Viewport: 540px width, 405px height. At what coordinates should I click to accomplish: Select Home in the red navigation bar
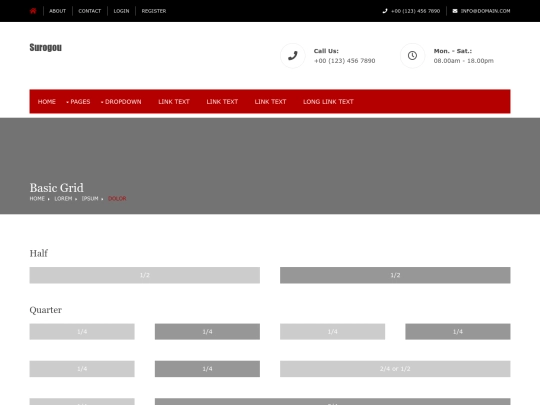tap(47, 102)
